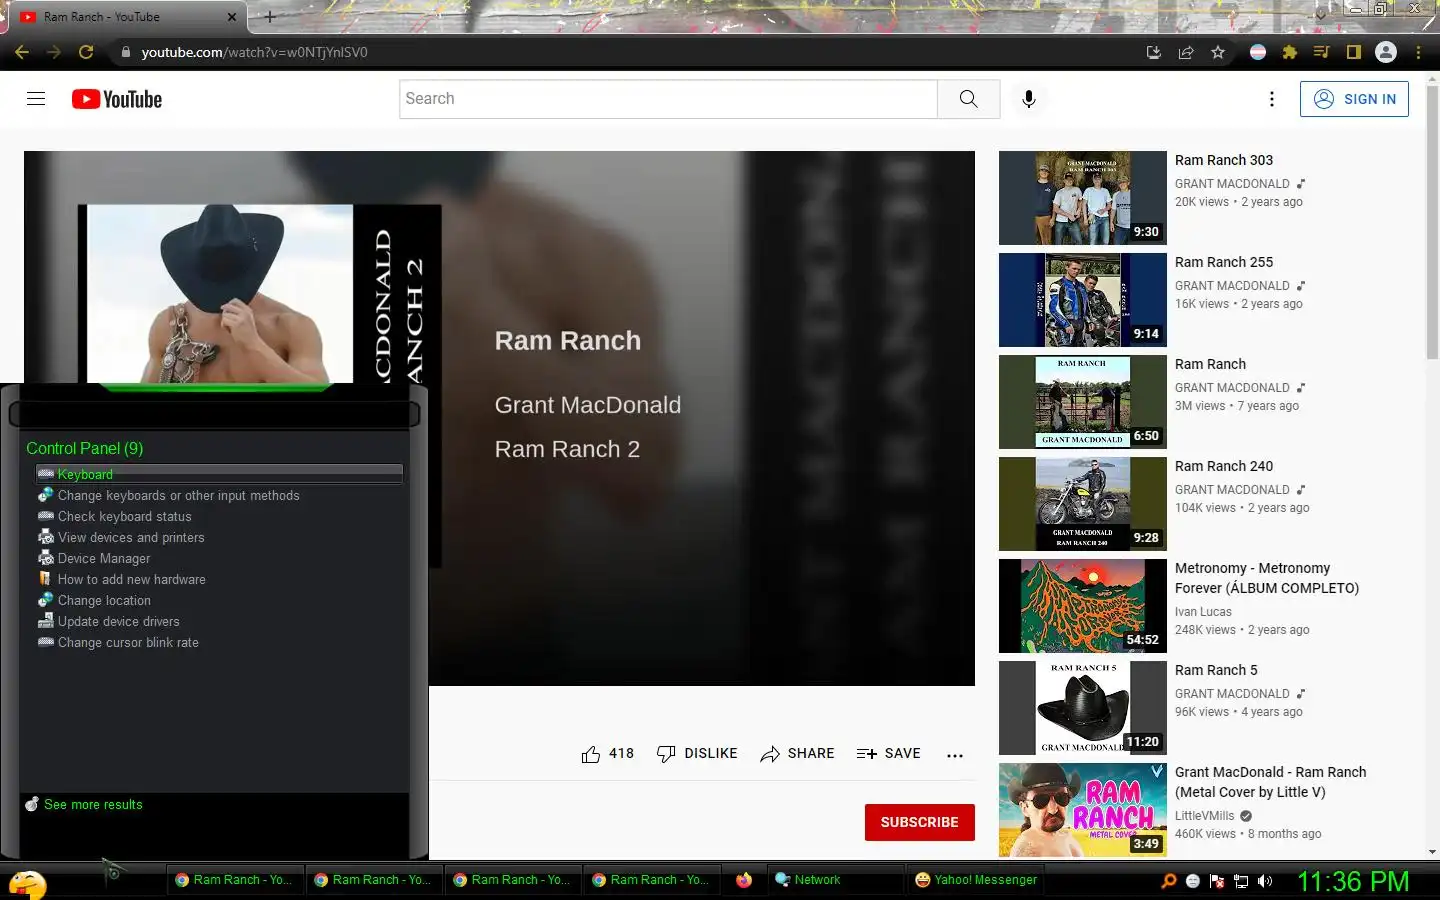Focus the YouTube Search field
Image resolution: width=1440 pixels, height=900 pixels.
[668, 99]
